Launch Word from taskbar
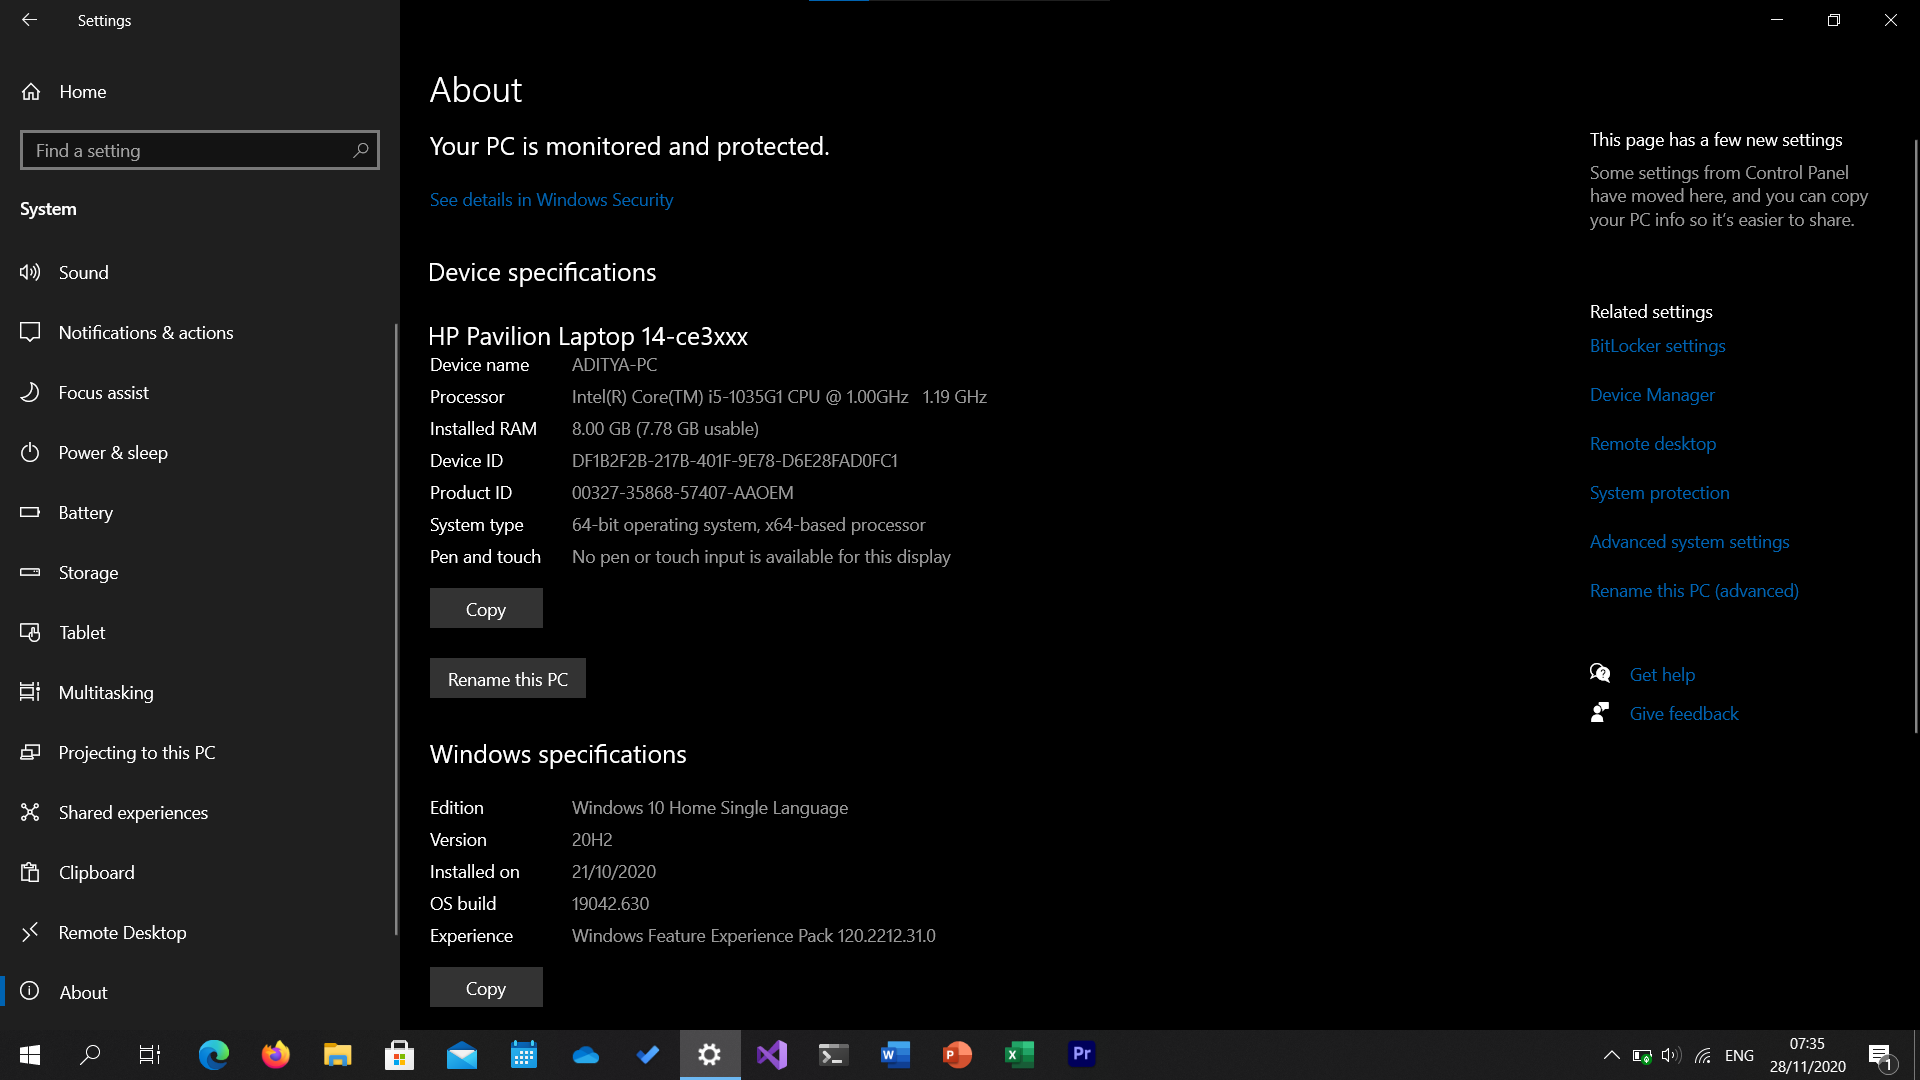This screenshot has height=1080, width=1920. [896, 1055]
